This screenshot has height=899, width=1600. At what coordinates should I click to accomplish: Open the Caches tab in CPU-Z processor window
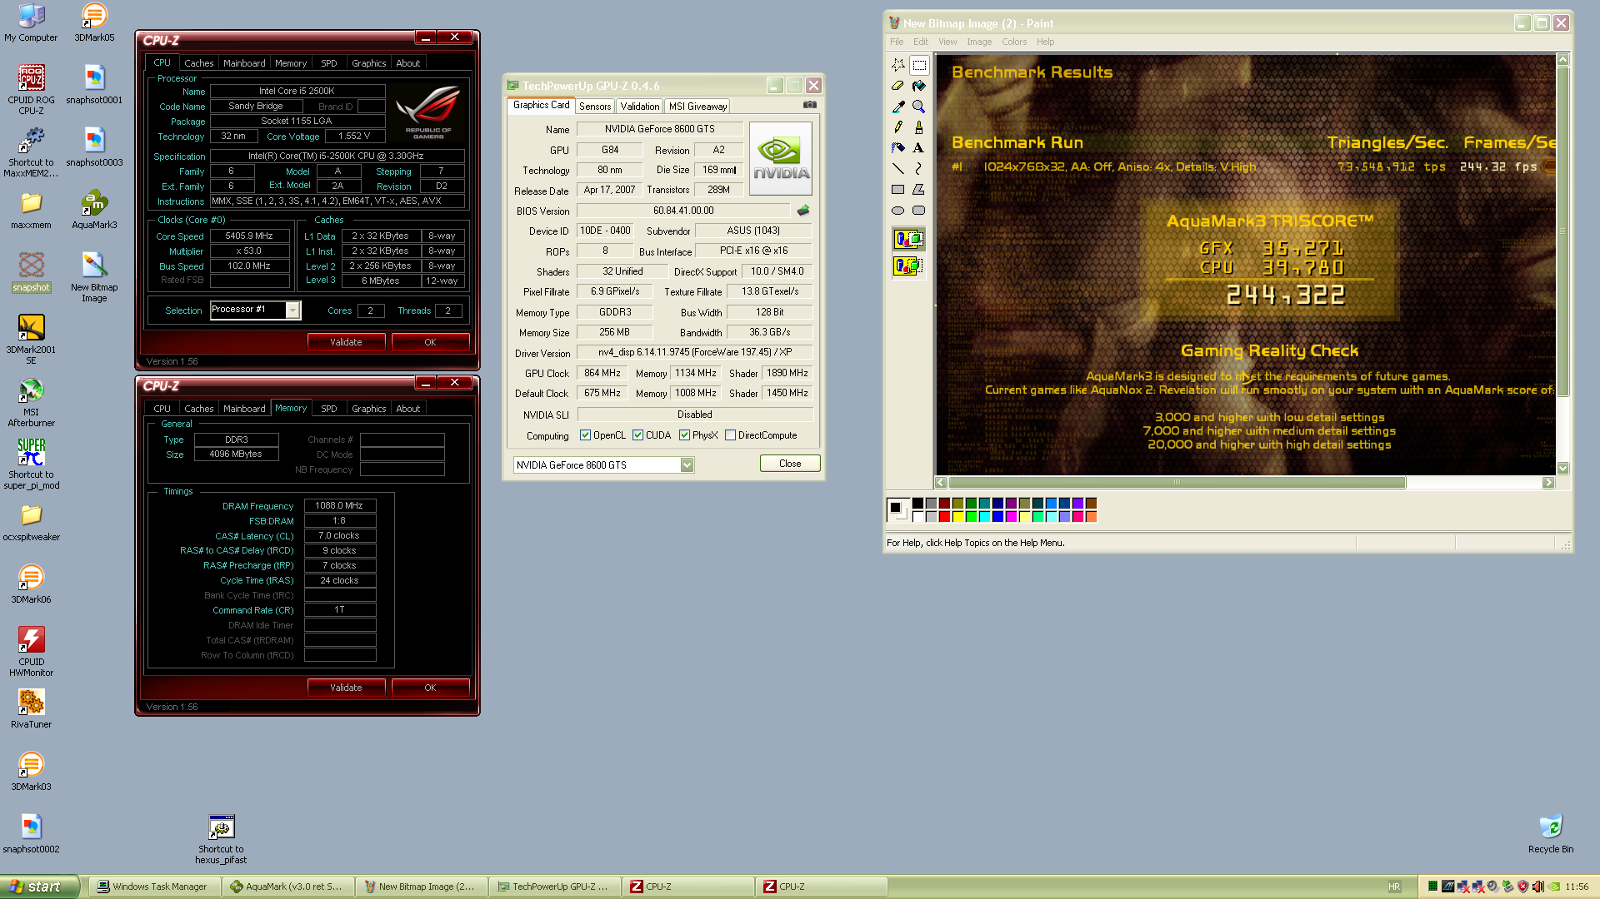pos(199,63)
